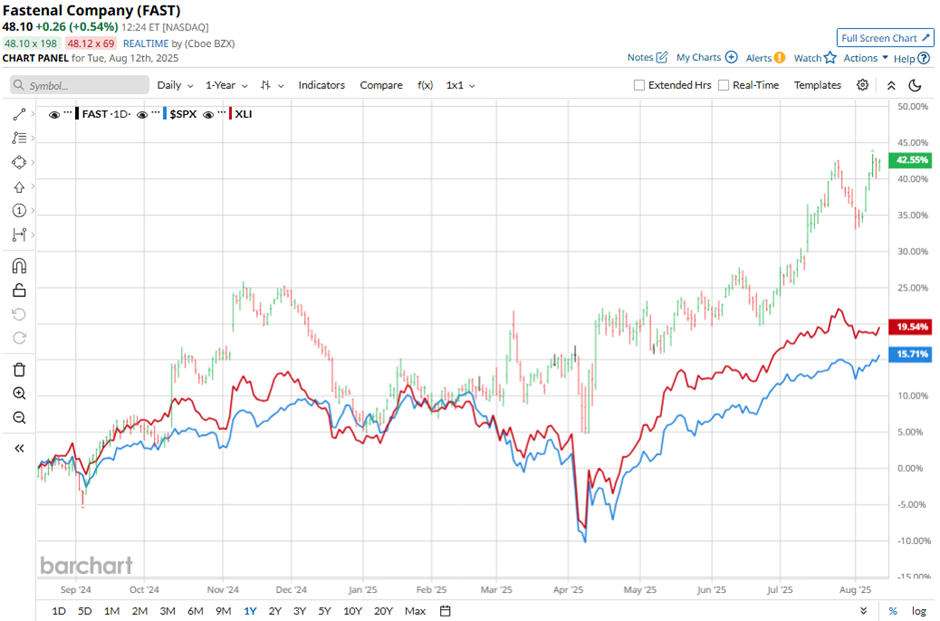The width and height of the screenshot is (940, 621).
Task: Open the Notes link
Action: (640, 58)
